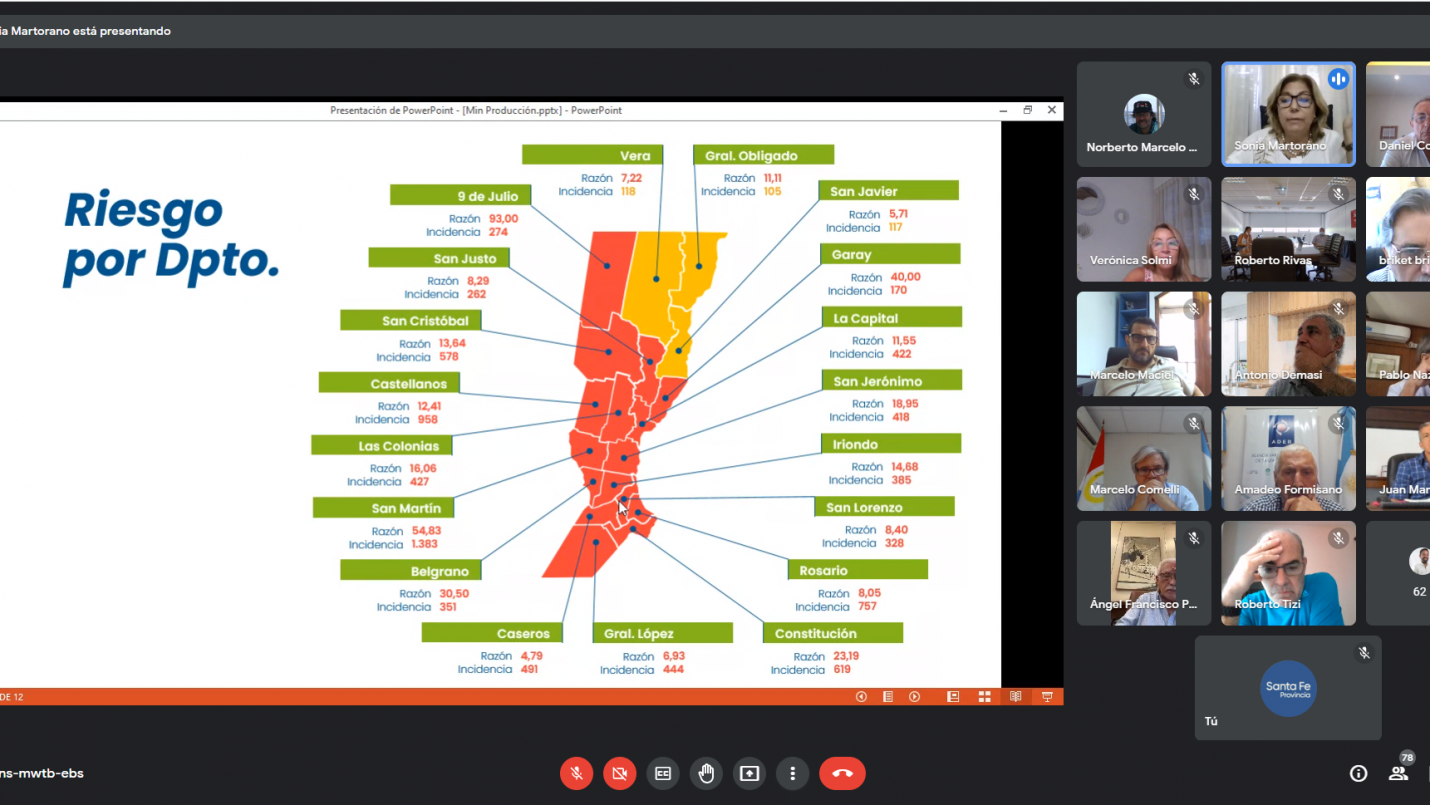Click the '9 de Julio' department label
1430x805 pixels.
click(460, 195)
